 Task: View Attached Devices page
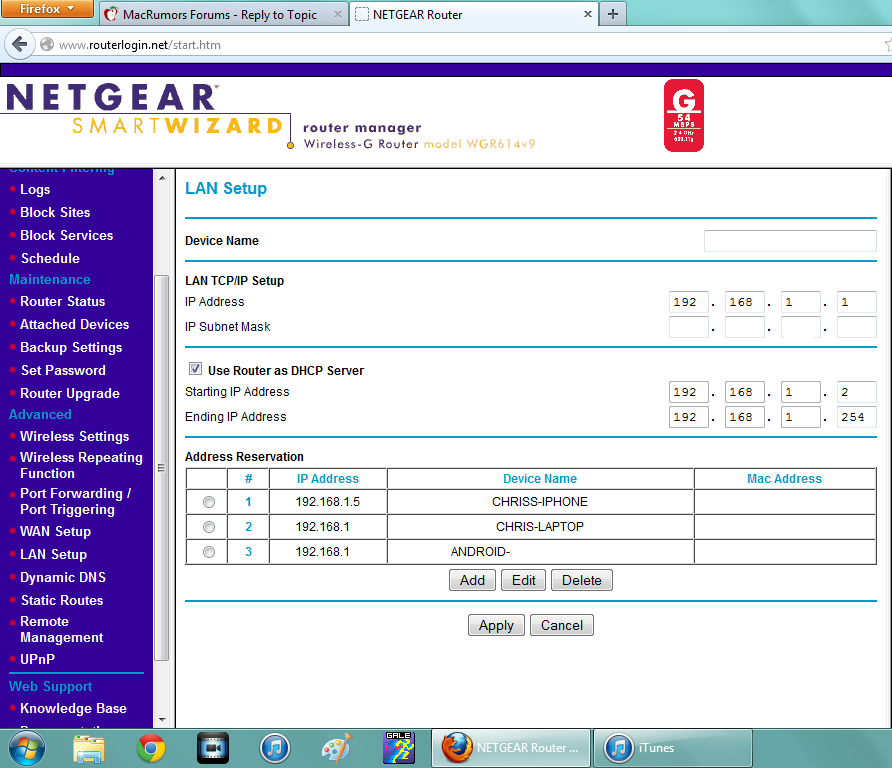point(75,324)
